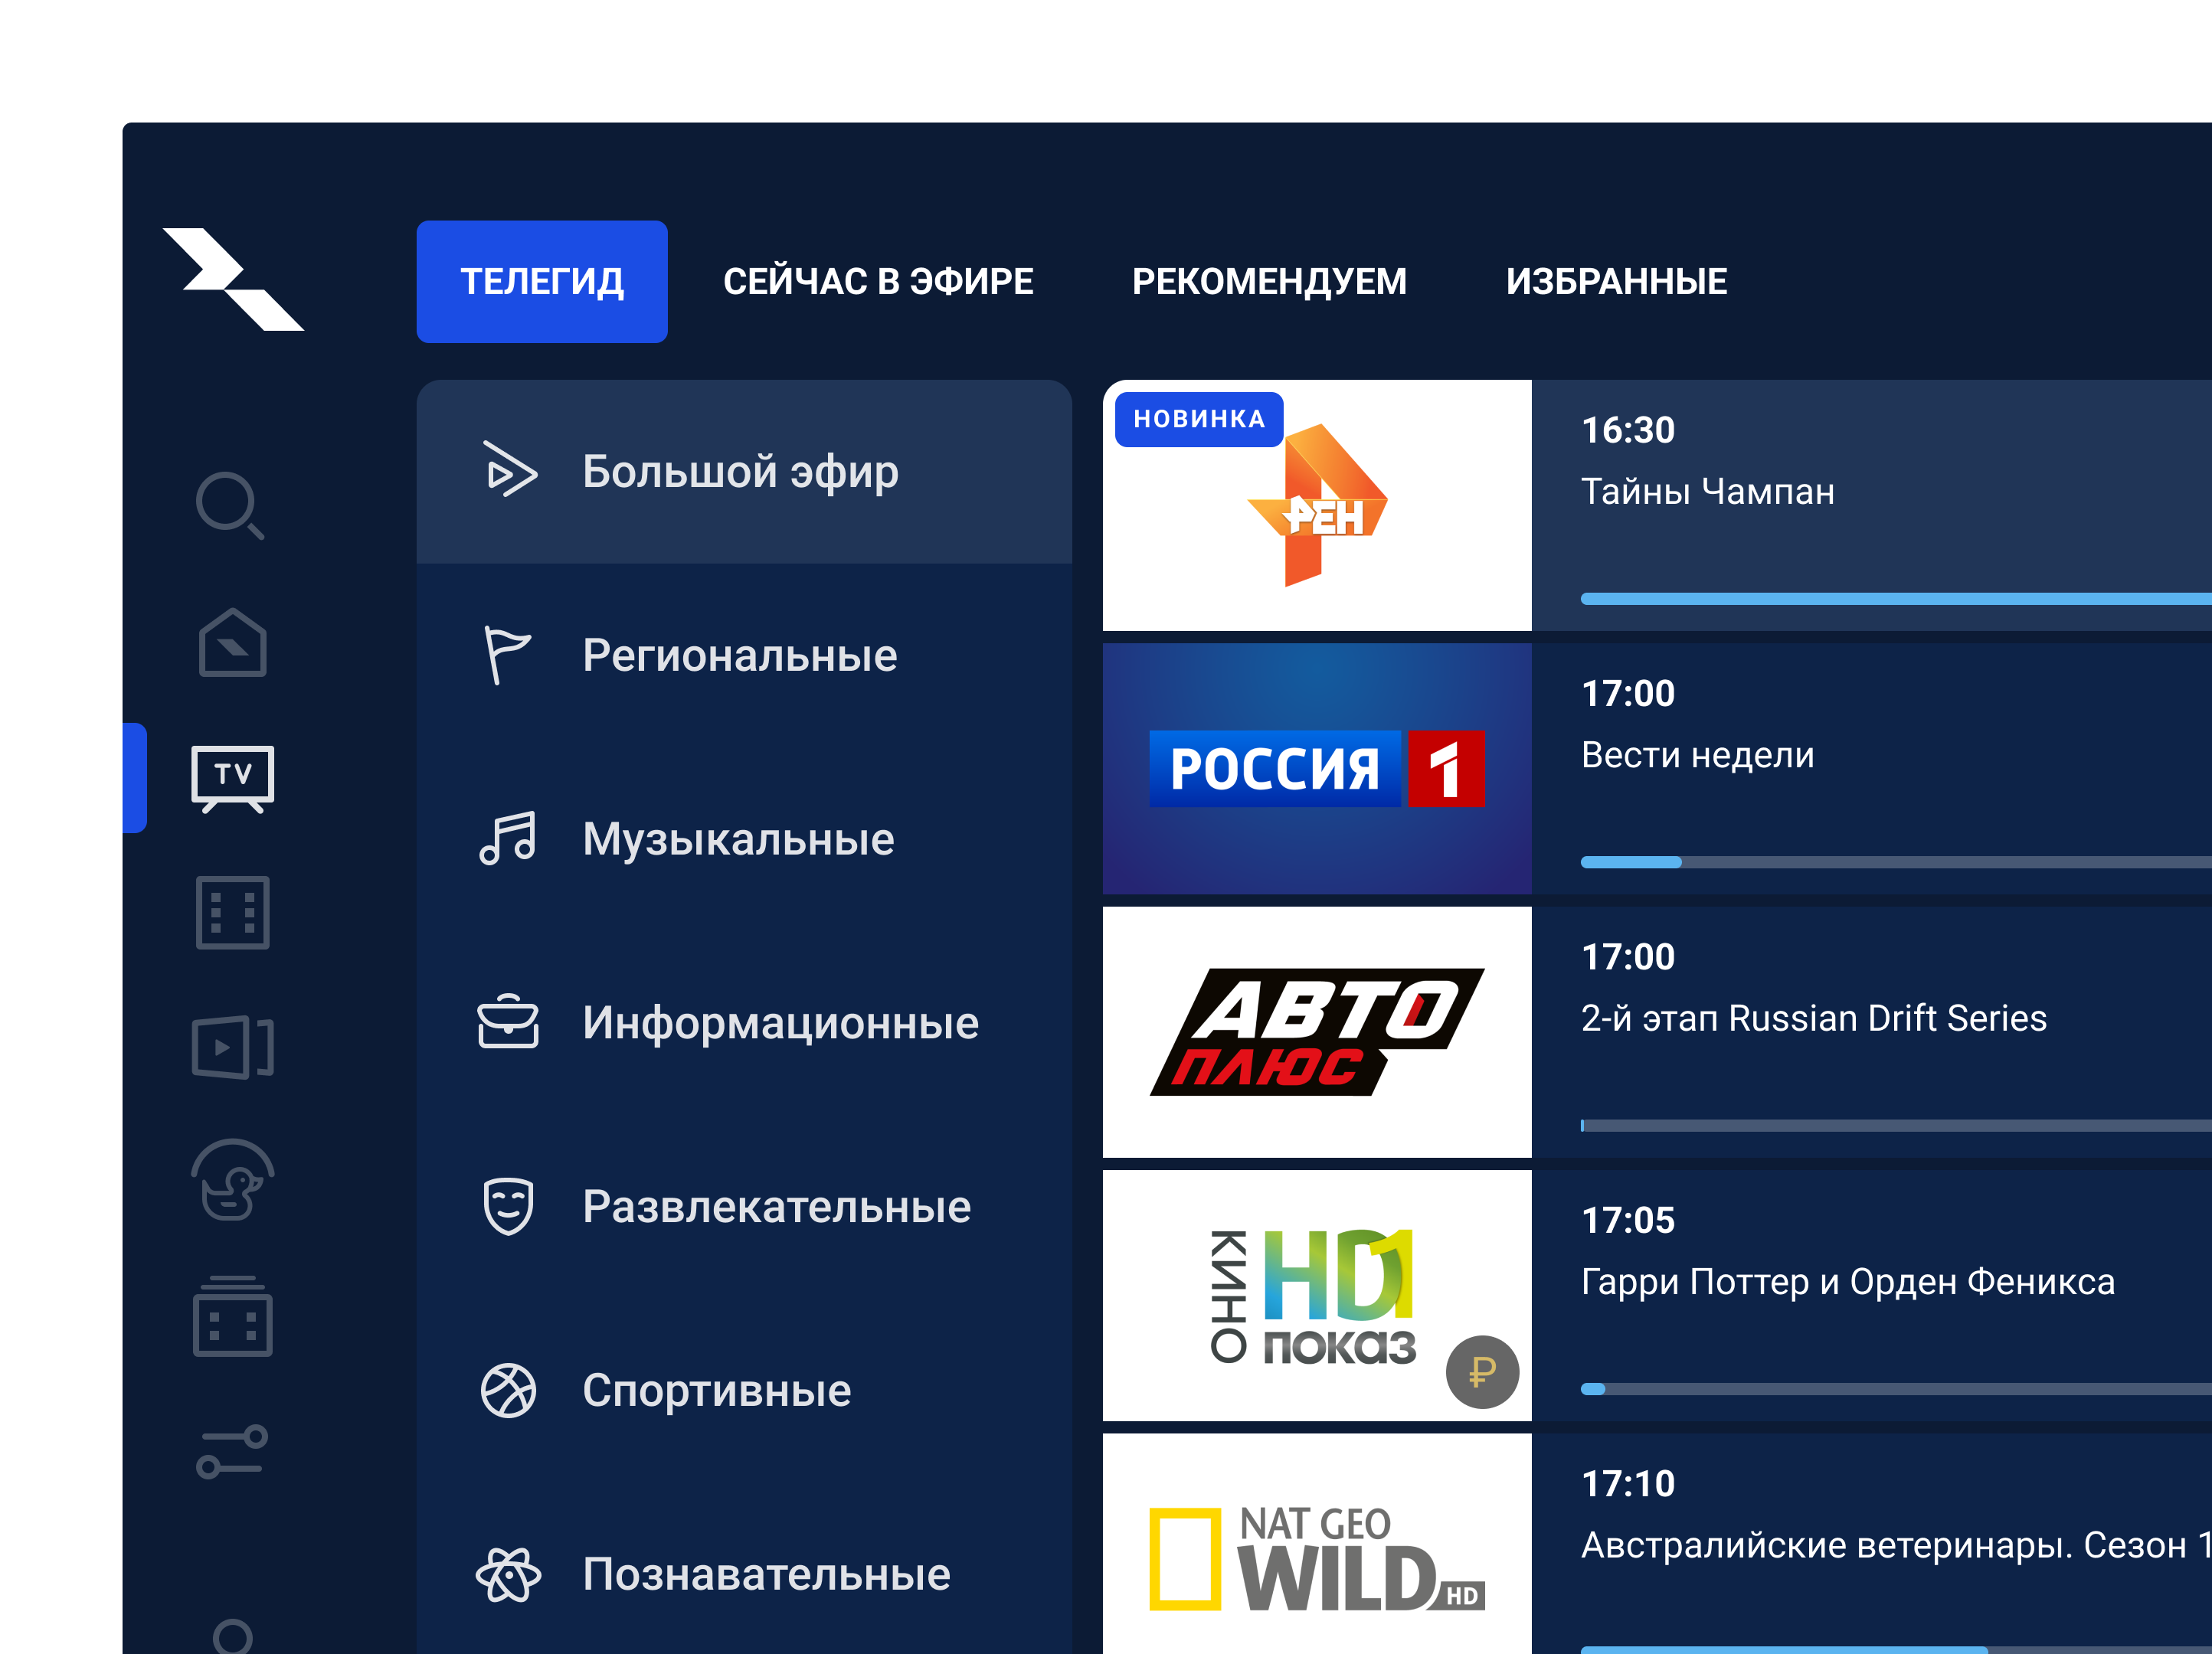Open the РЕКОМЕНДУЕМ tab

(x=1269, y=282)
